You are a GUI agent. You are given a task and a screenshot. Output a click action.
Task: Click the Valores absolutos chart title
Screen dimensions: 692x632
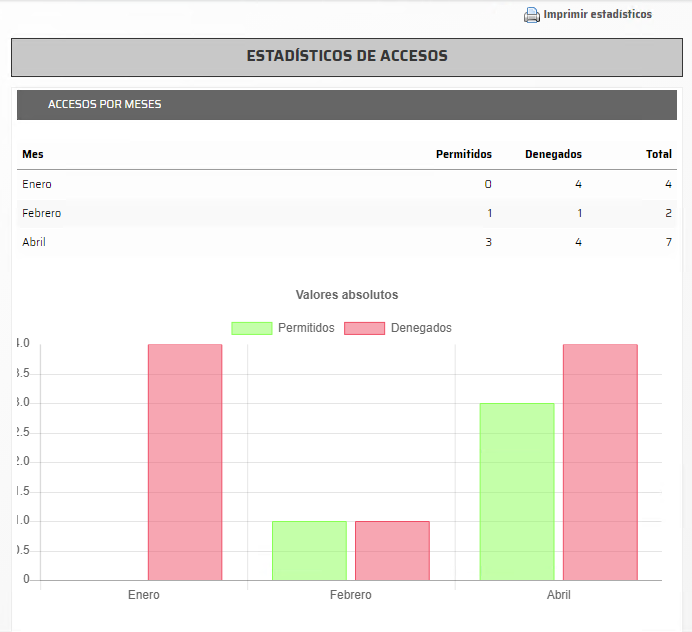click(347, 295)
